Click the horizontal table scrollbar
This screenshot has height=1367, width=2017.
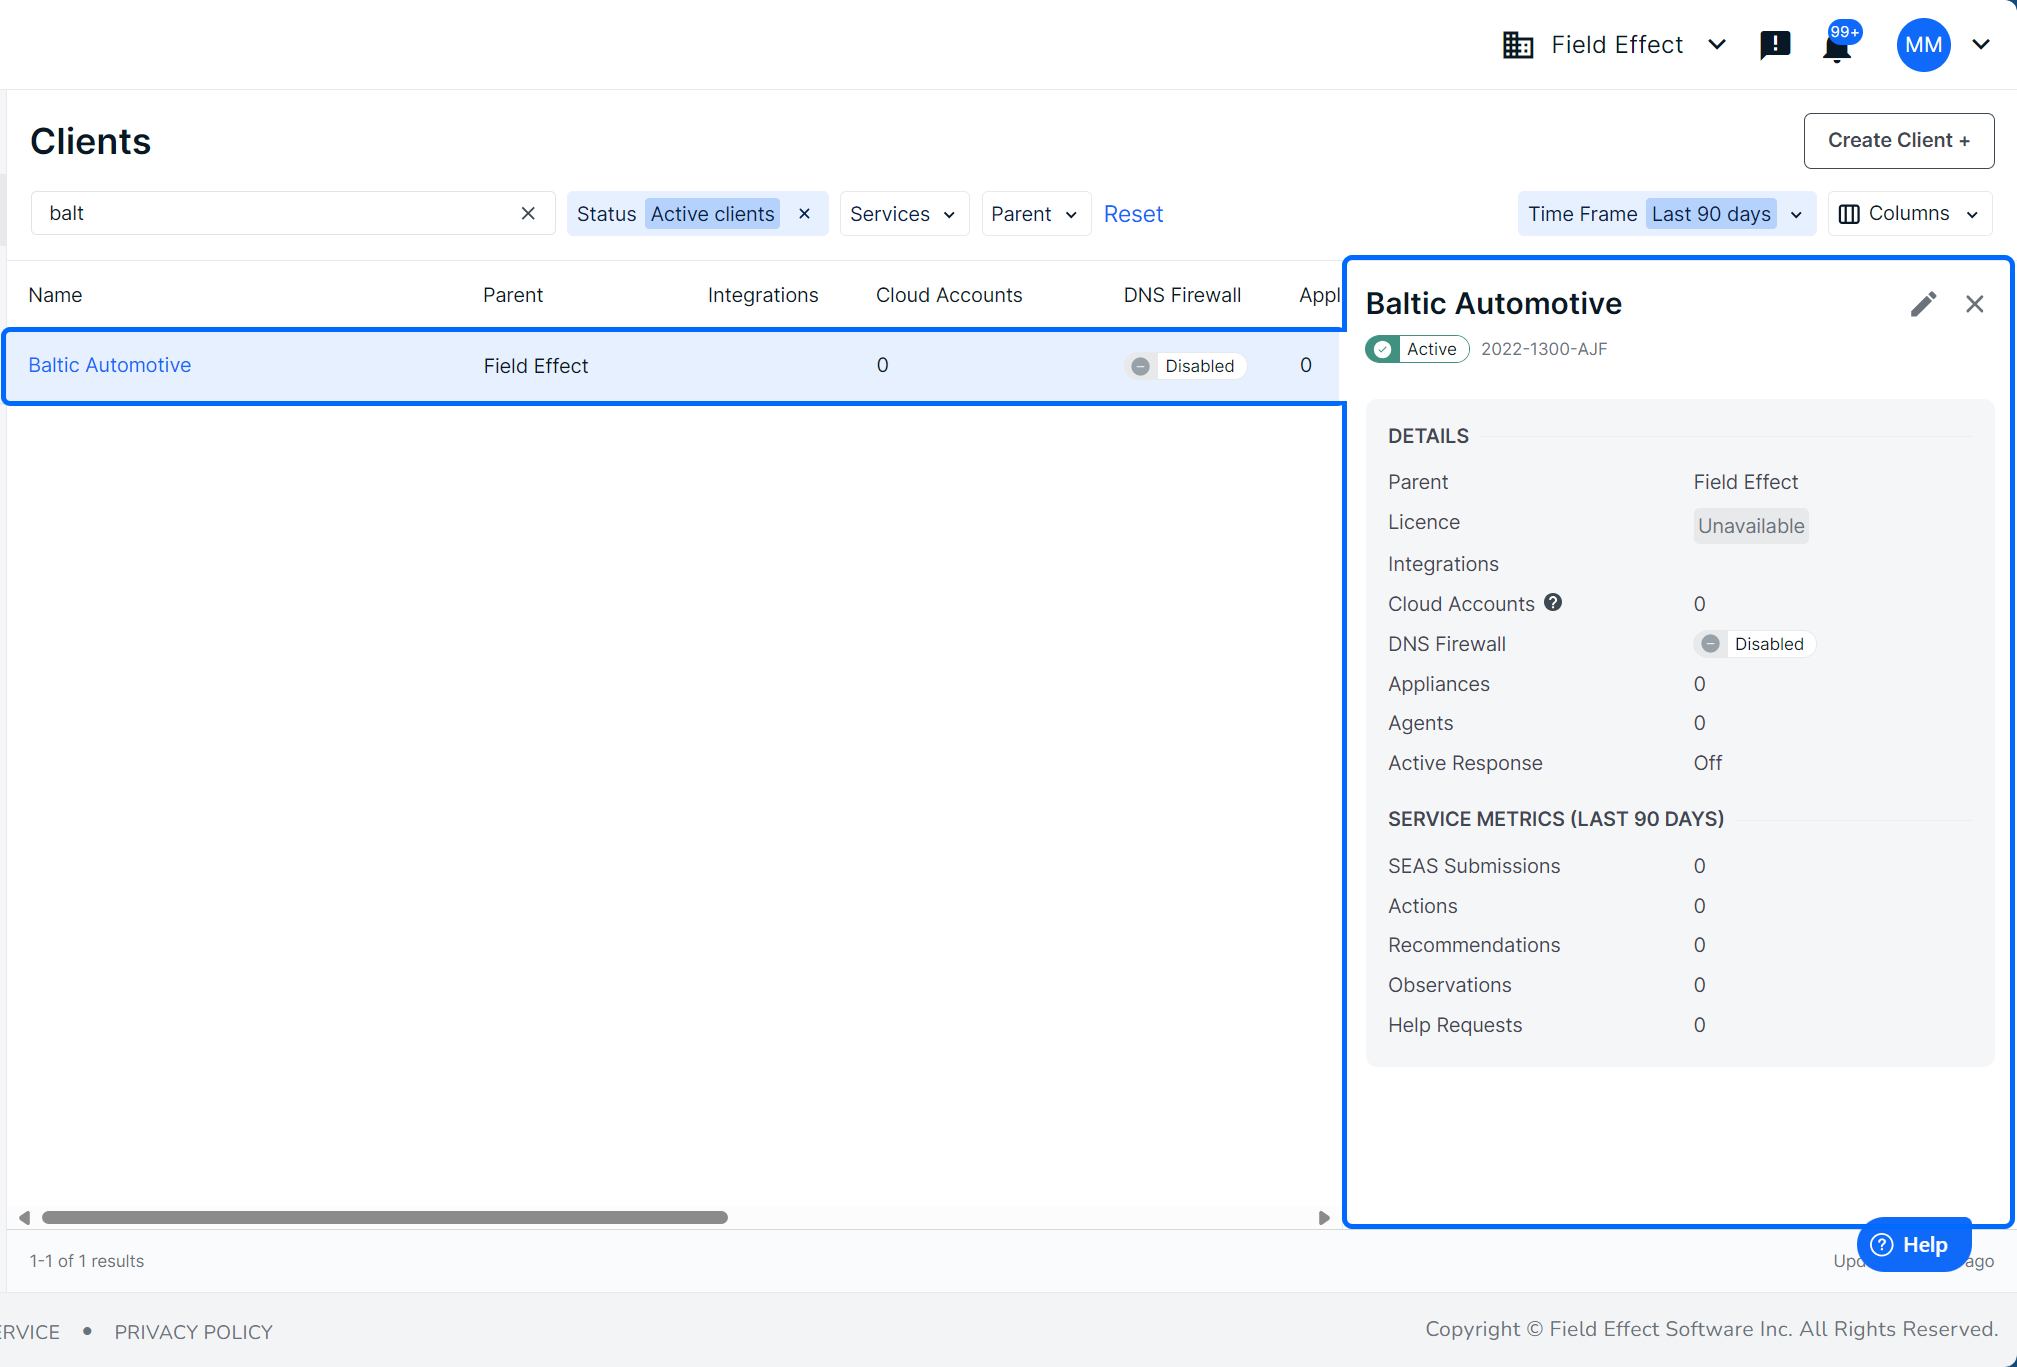[x=385, y=1217]
